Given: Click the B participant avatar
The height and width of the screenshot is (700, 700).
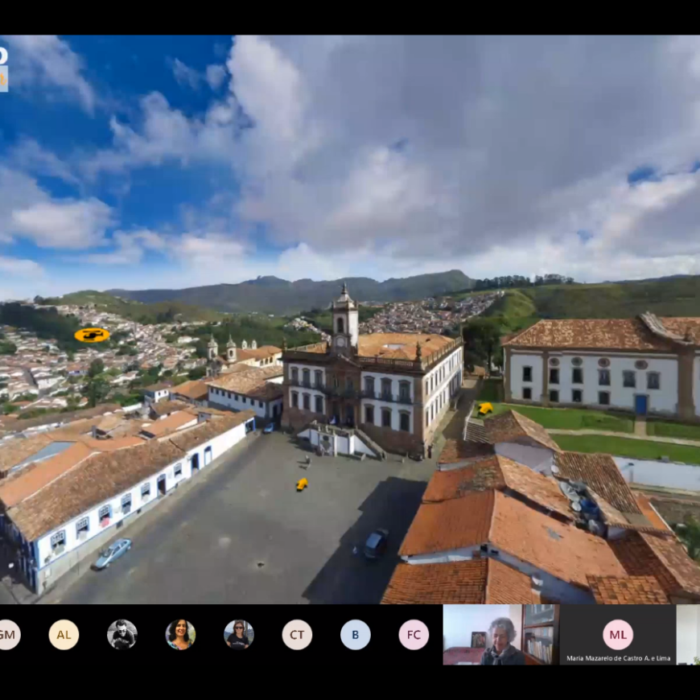Looking at the screenshot, I should point(355,635).
